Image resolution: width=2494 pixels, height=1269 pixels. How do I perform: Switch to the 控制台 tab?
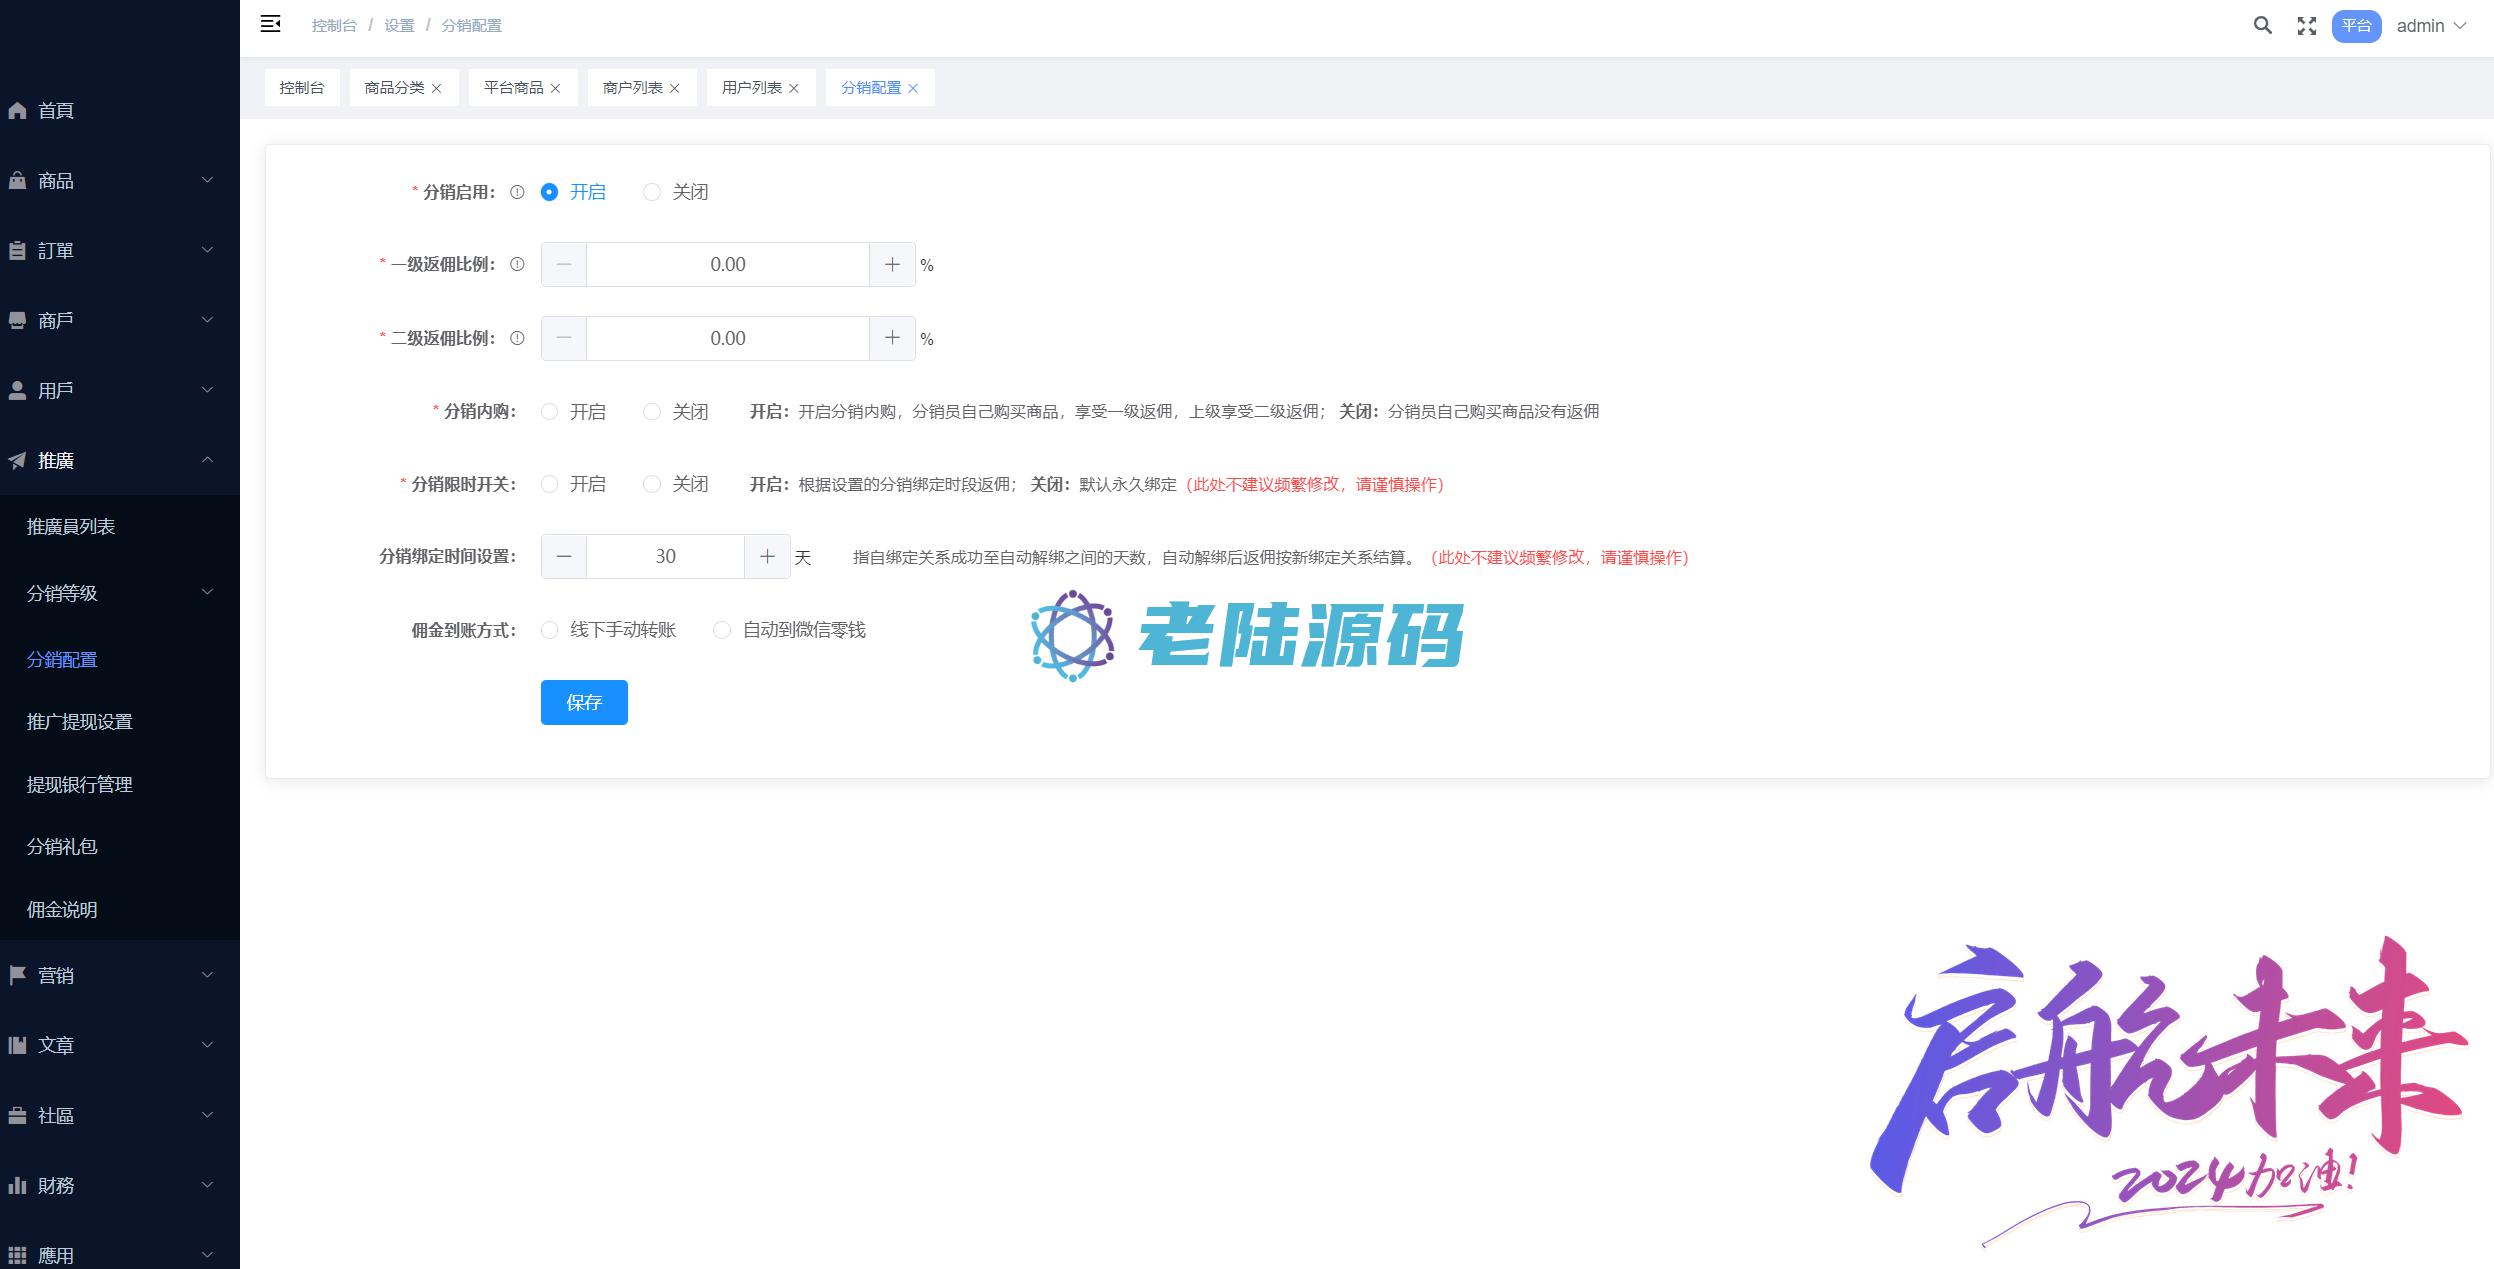(x=302, y=88)
